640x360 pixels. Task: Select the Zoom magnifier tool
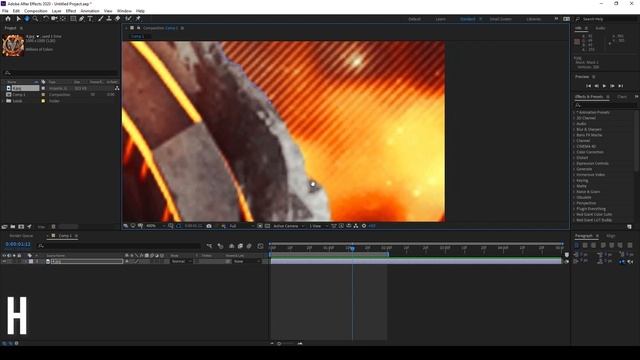coord(35,19)
